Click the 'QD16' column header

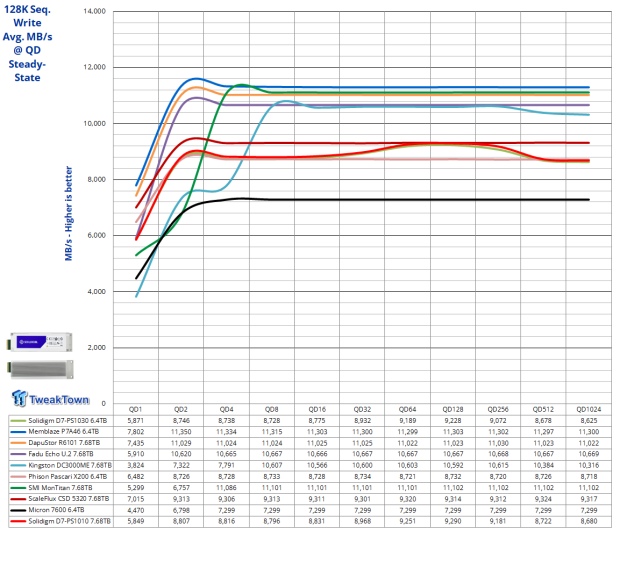pos(317,409)
